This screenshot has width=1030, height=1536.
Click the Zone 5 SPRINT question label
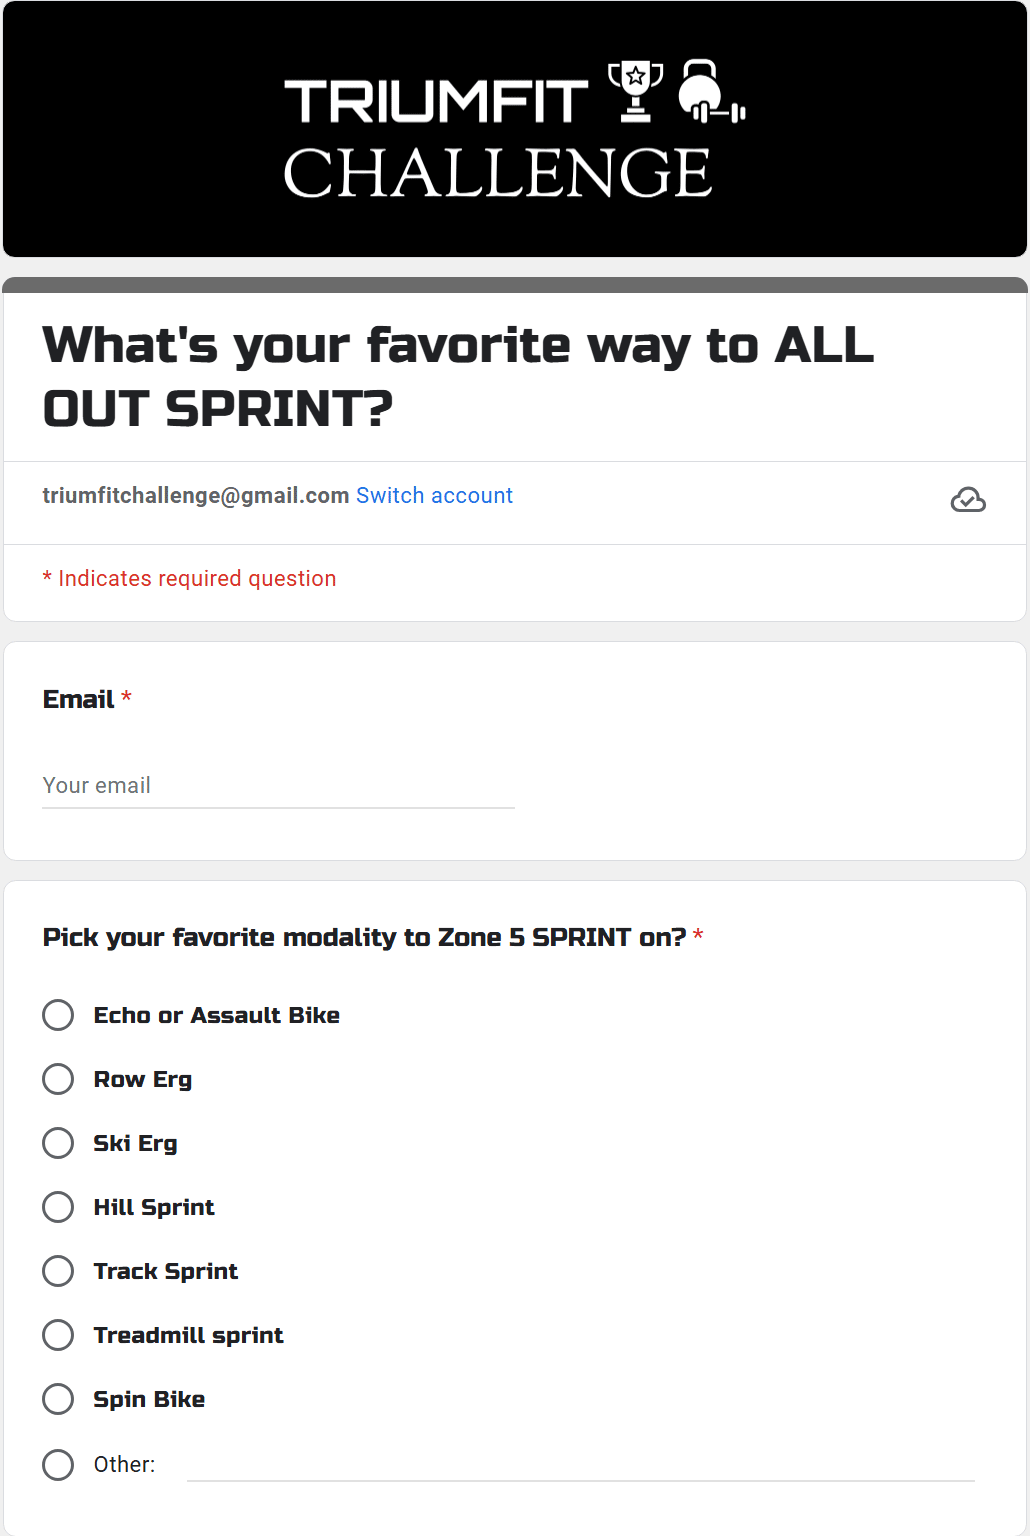[x=364, y=938]
